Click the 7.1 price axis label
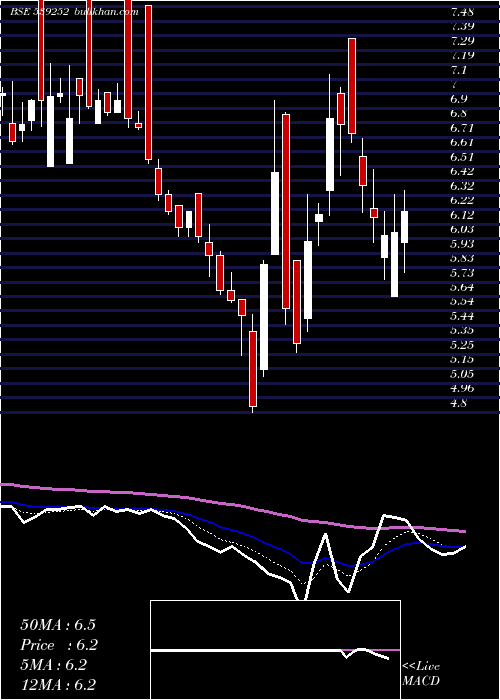The image size is (500, 700). (459, 70)
